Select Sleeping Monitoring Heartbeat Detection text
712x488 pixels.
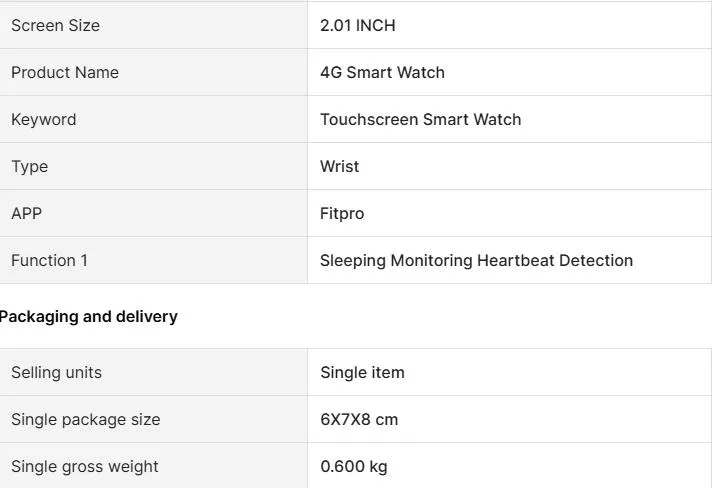pyautogui.click(x=476, y=260)
